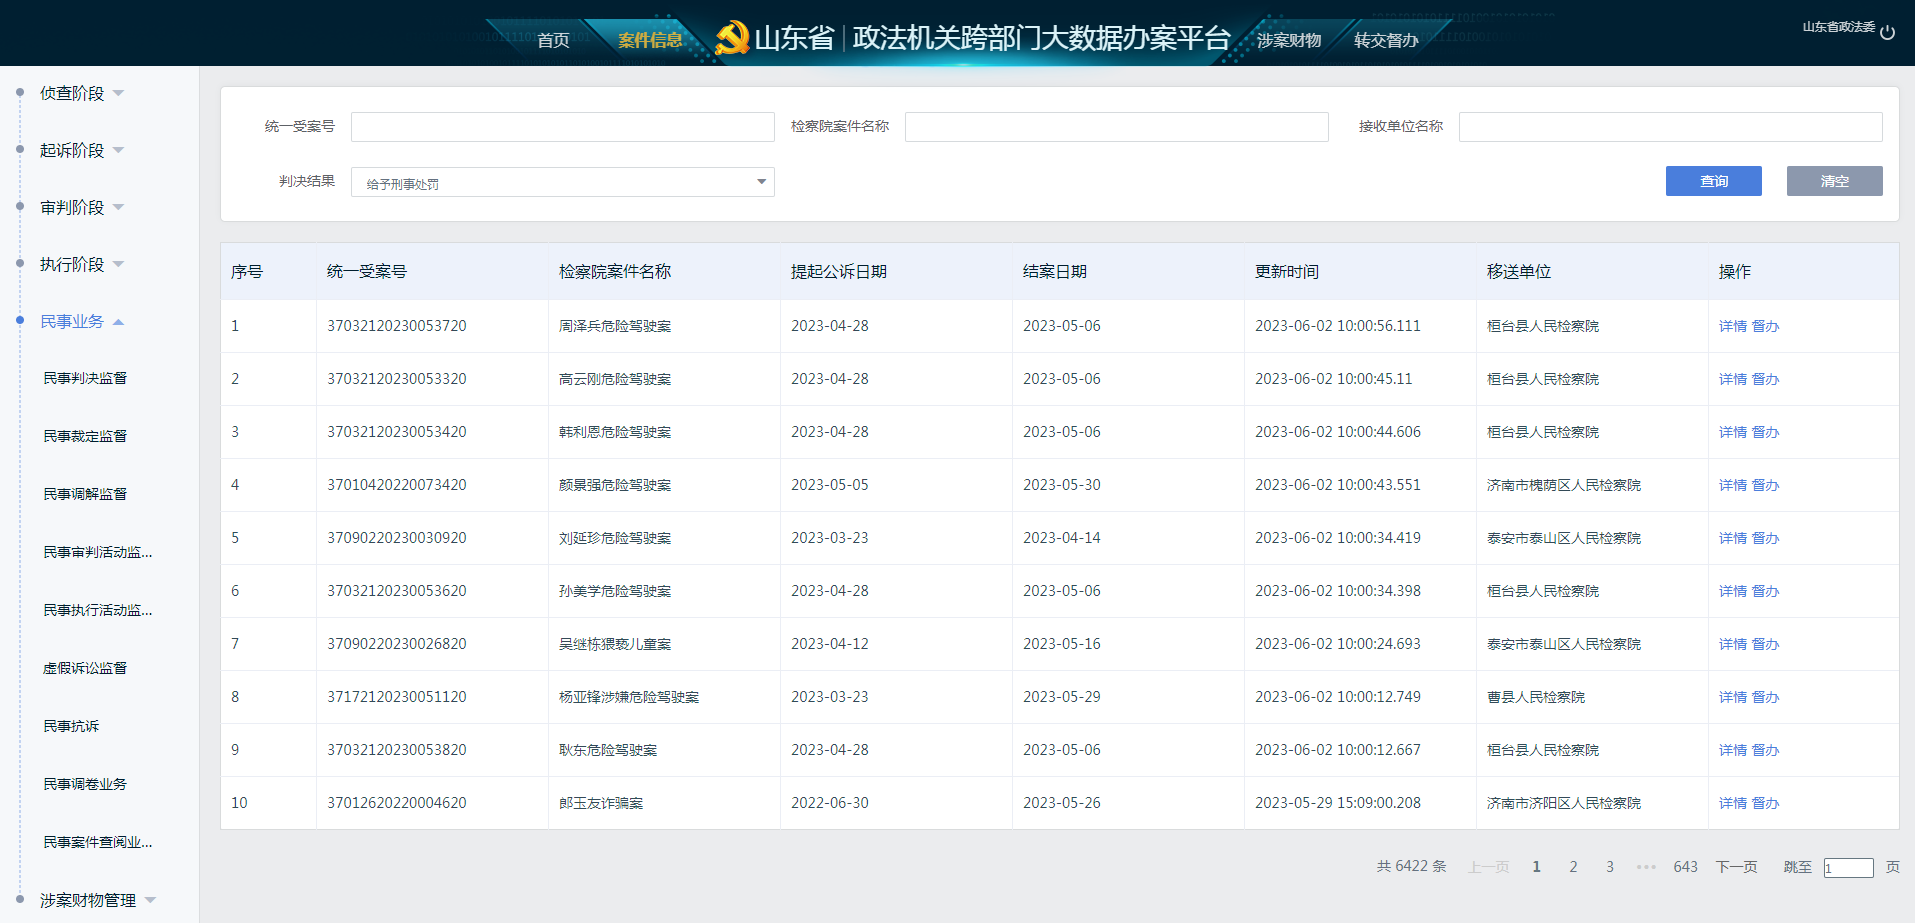Viewport: 1915px width, 923px height.
Task: Click the power logout icon
Action: 1887,32
